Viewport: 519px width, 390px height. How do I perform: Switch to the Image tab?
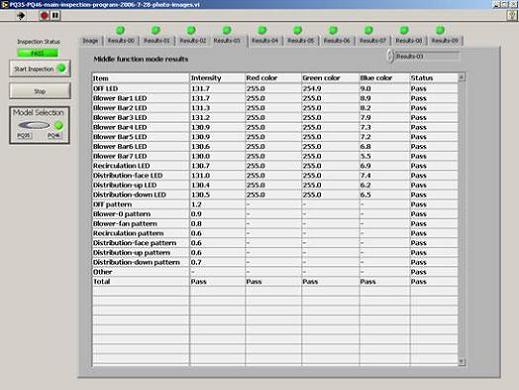90,41
